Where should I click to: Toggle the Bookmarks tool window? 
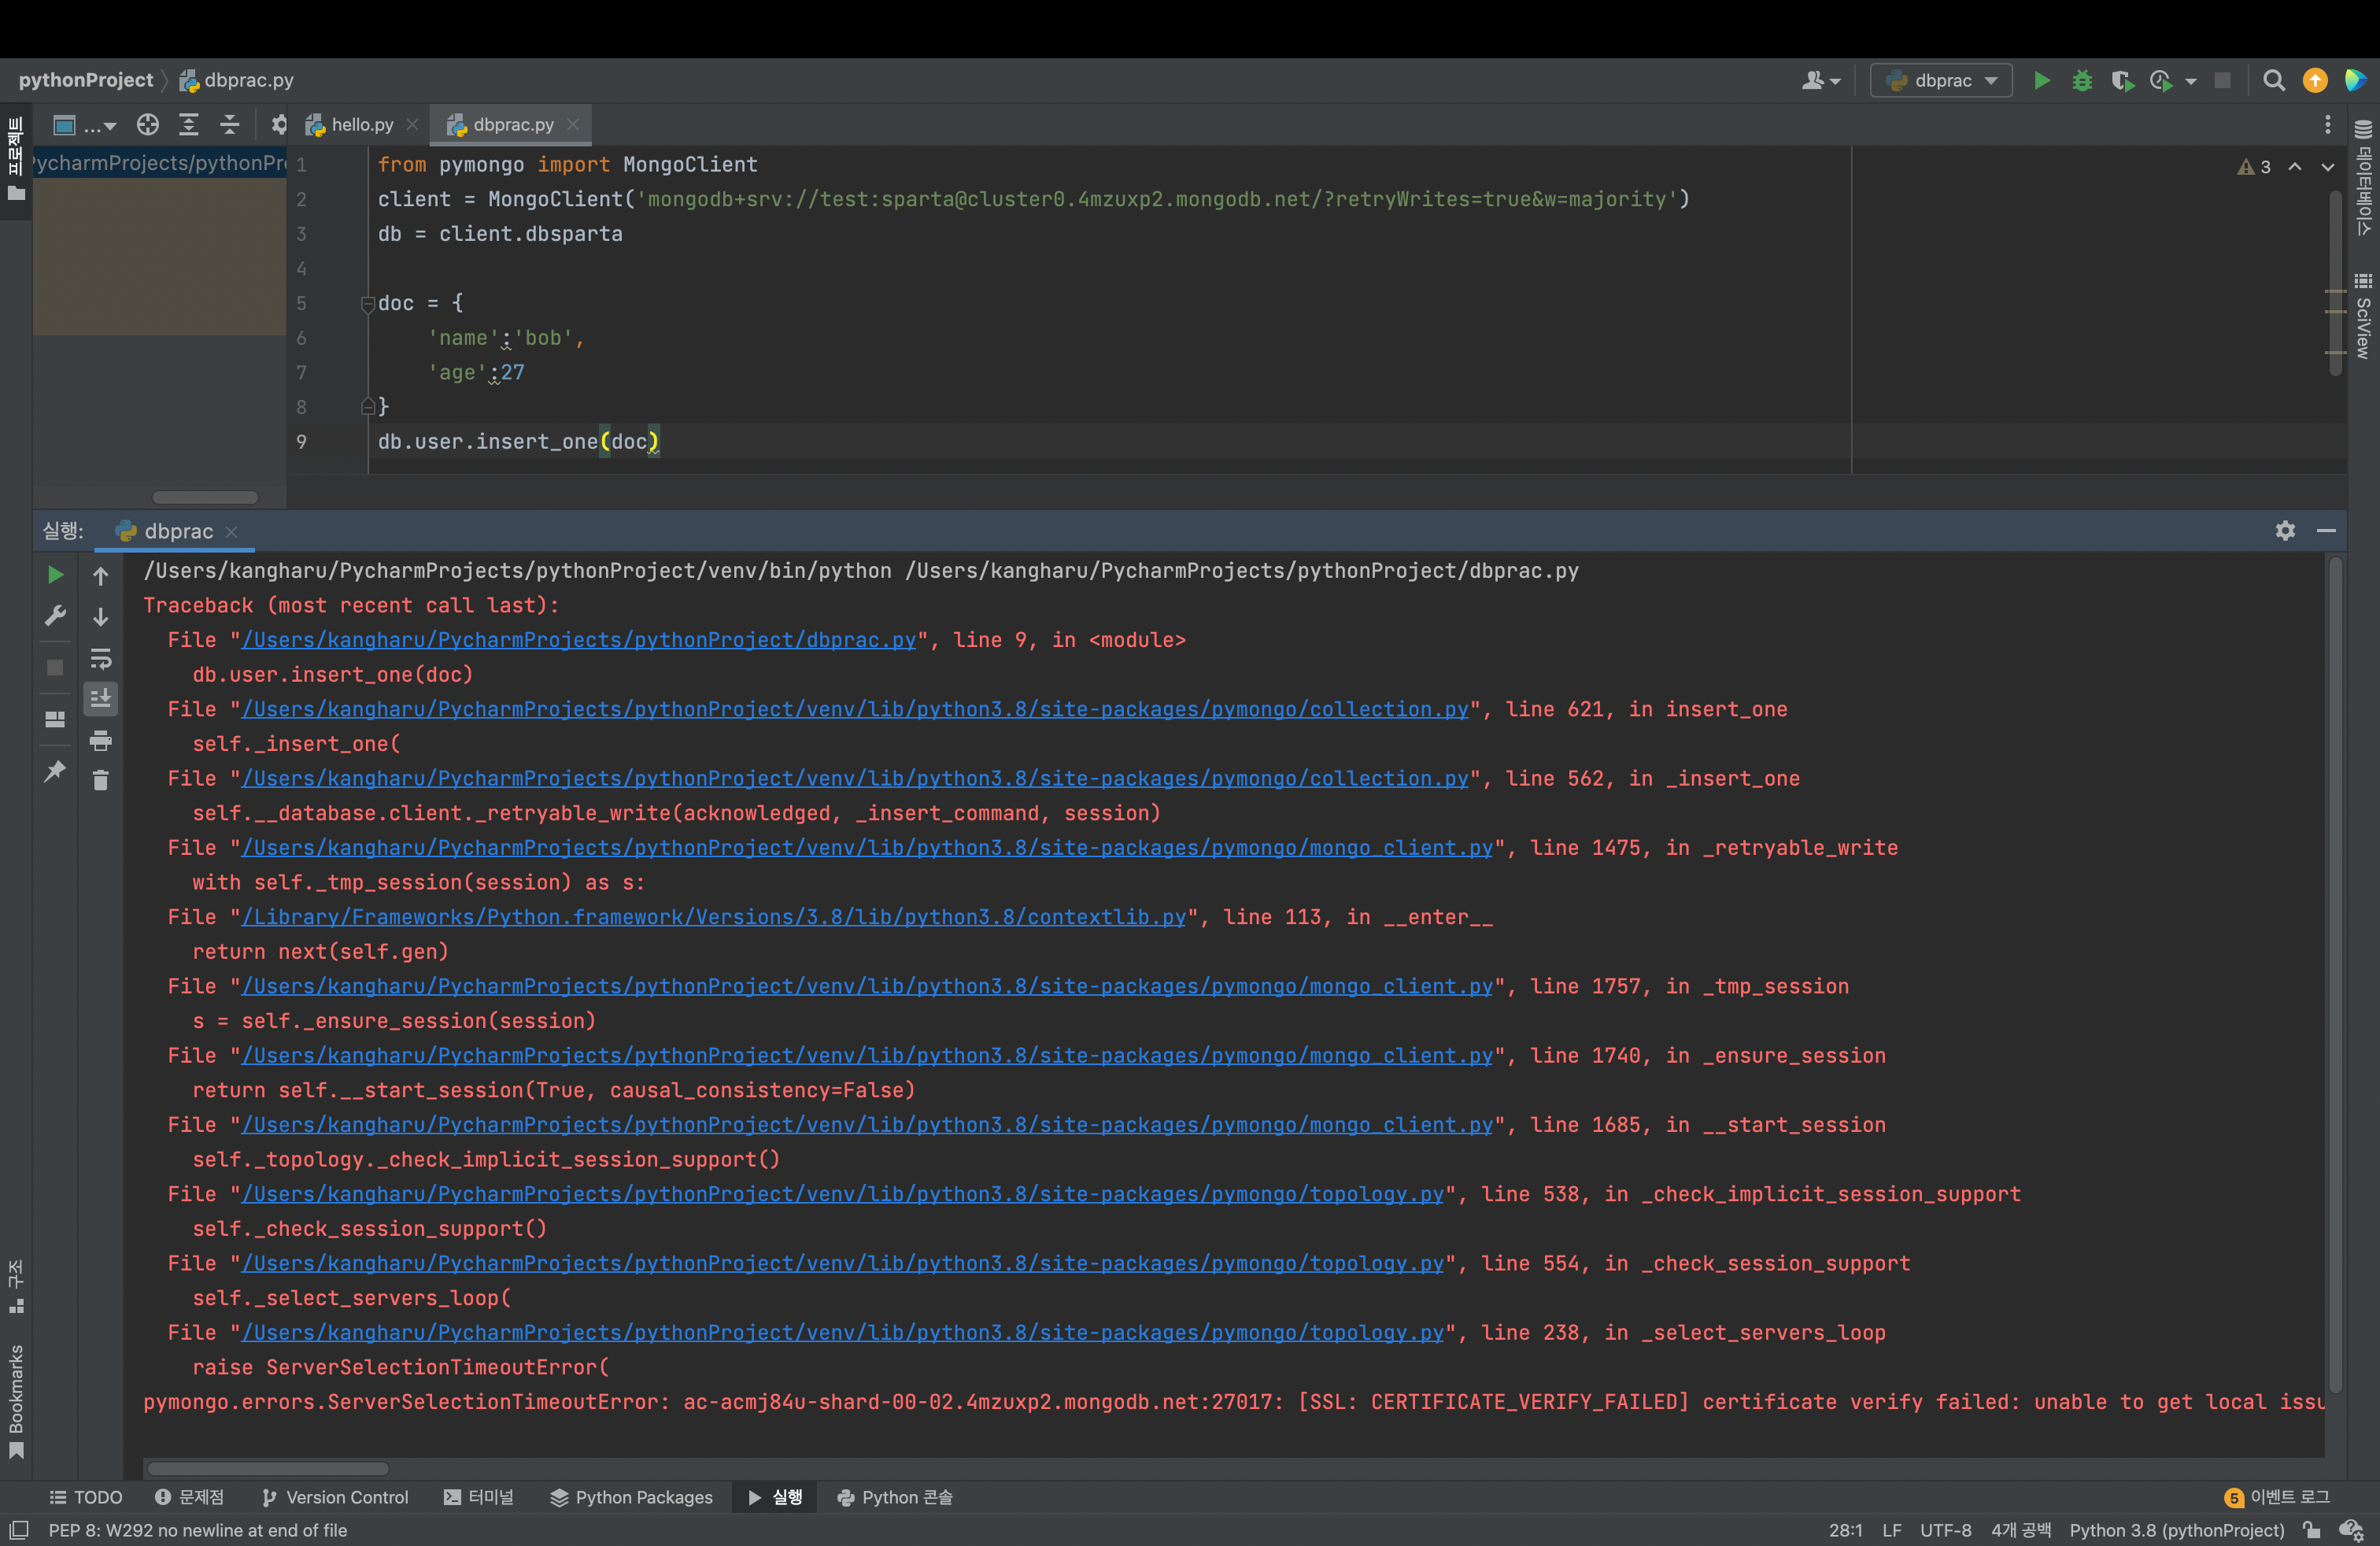(x=16, y=1402)
